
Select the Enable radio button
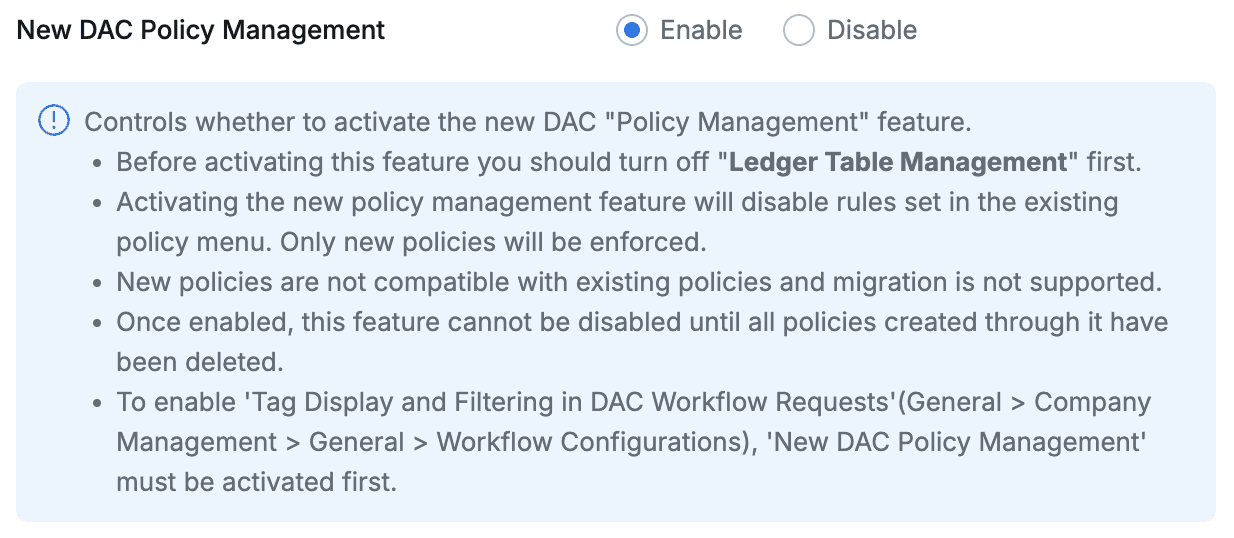pos(631,30)
